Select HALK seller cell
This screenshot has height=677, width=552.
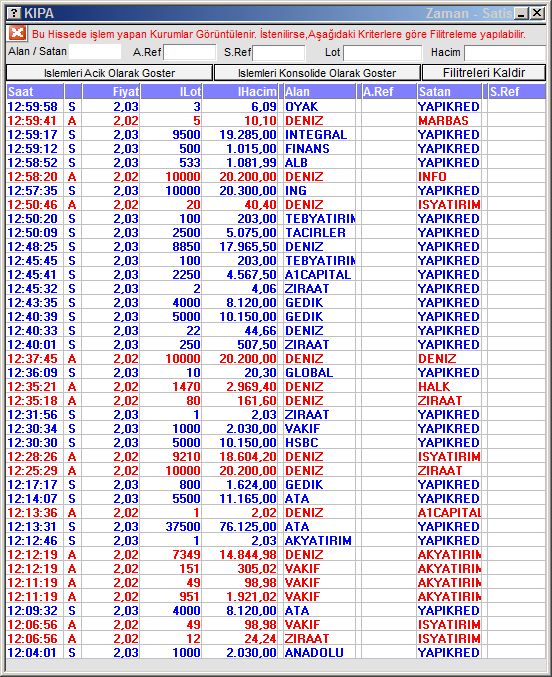(x=449, y=386)
